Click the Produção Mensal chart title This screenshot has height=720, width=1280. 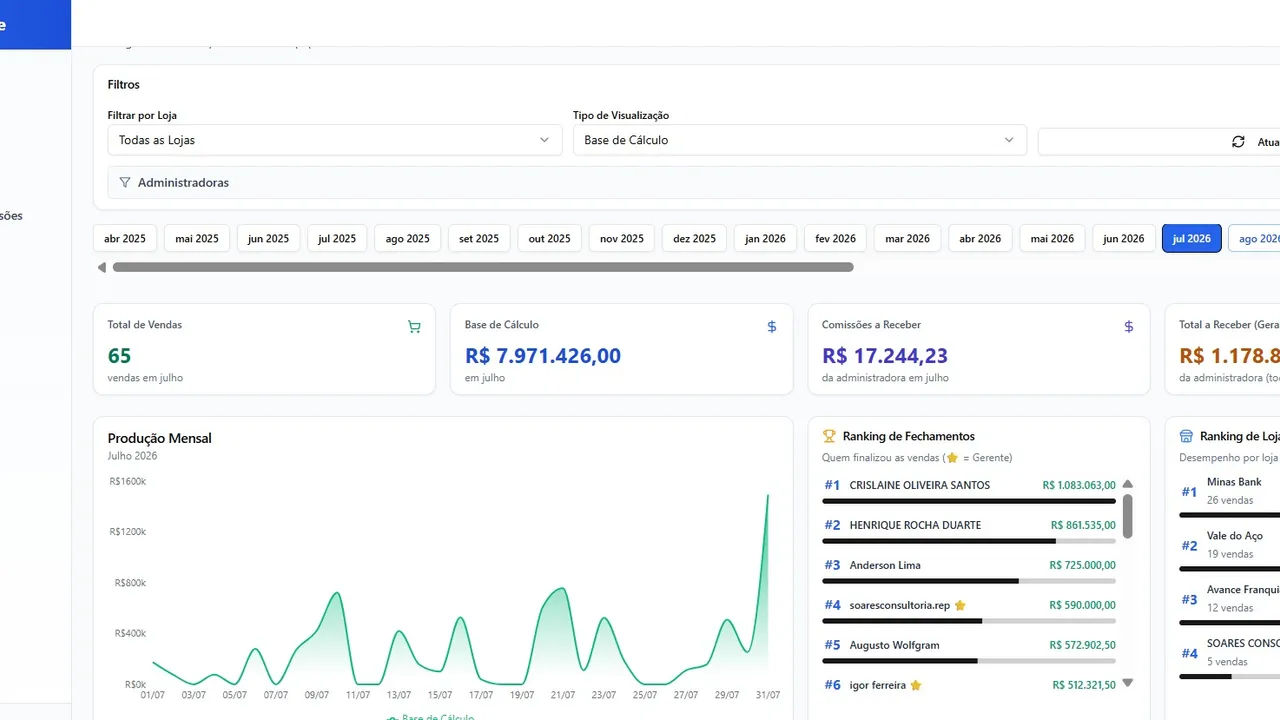click(160, 438)
